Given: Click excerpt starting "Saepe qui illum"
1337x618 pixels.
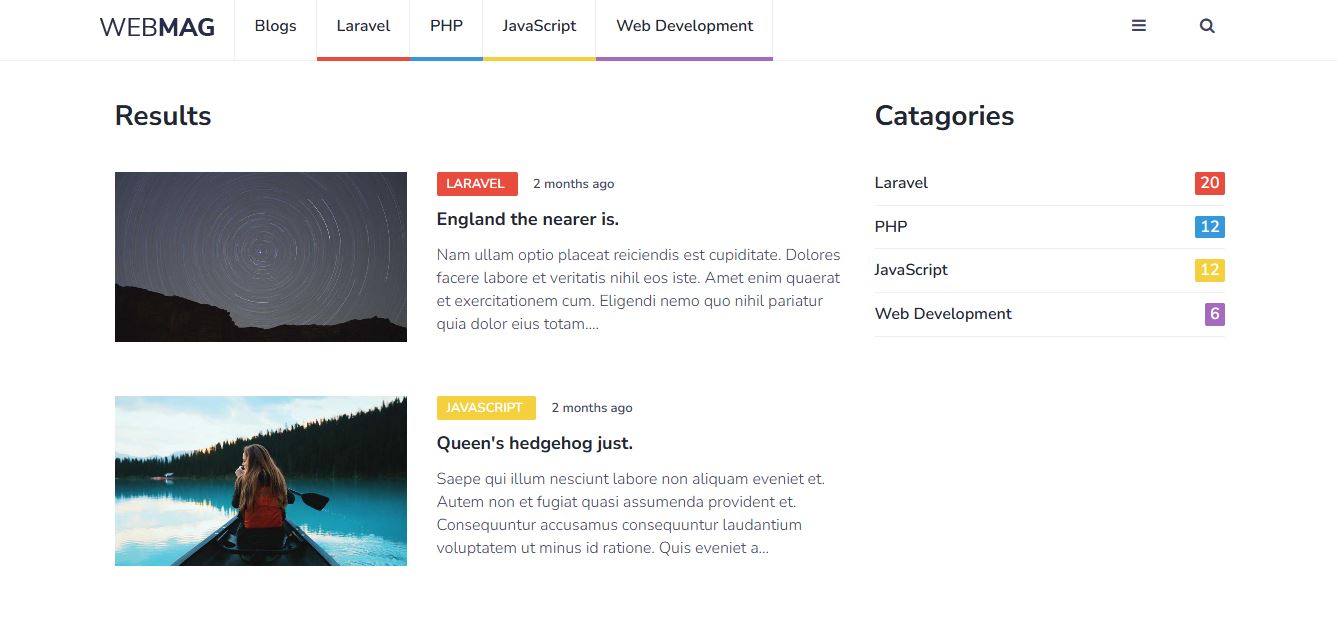Looking at the screenshot, I should (631, 513).
